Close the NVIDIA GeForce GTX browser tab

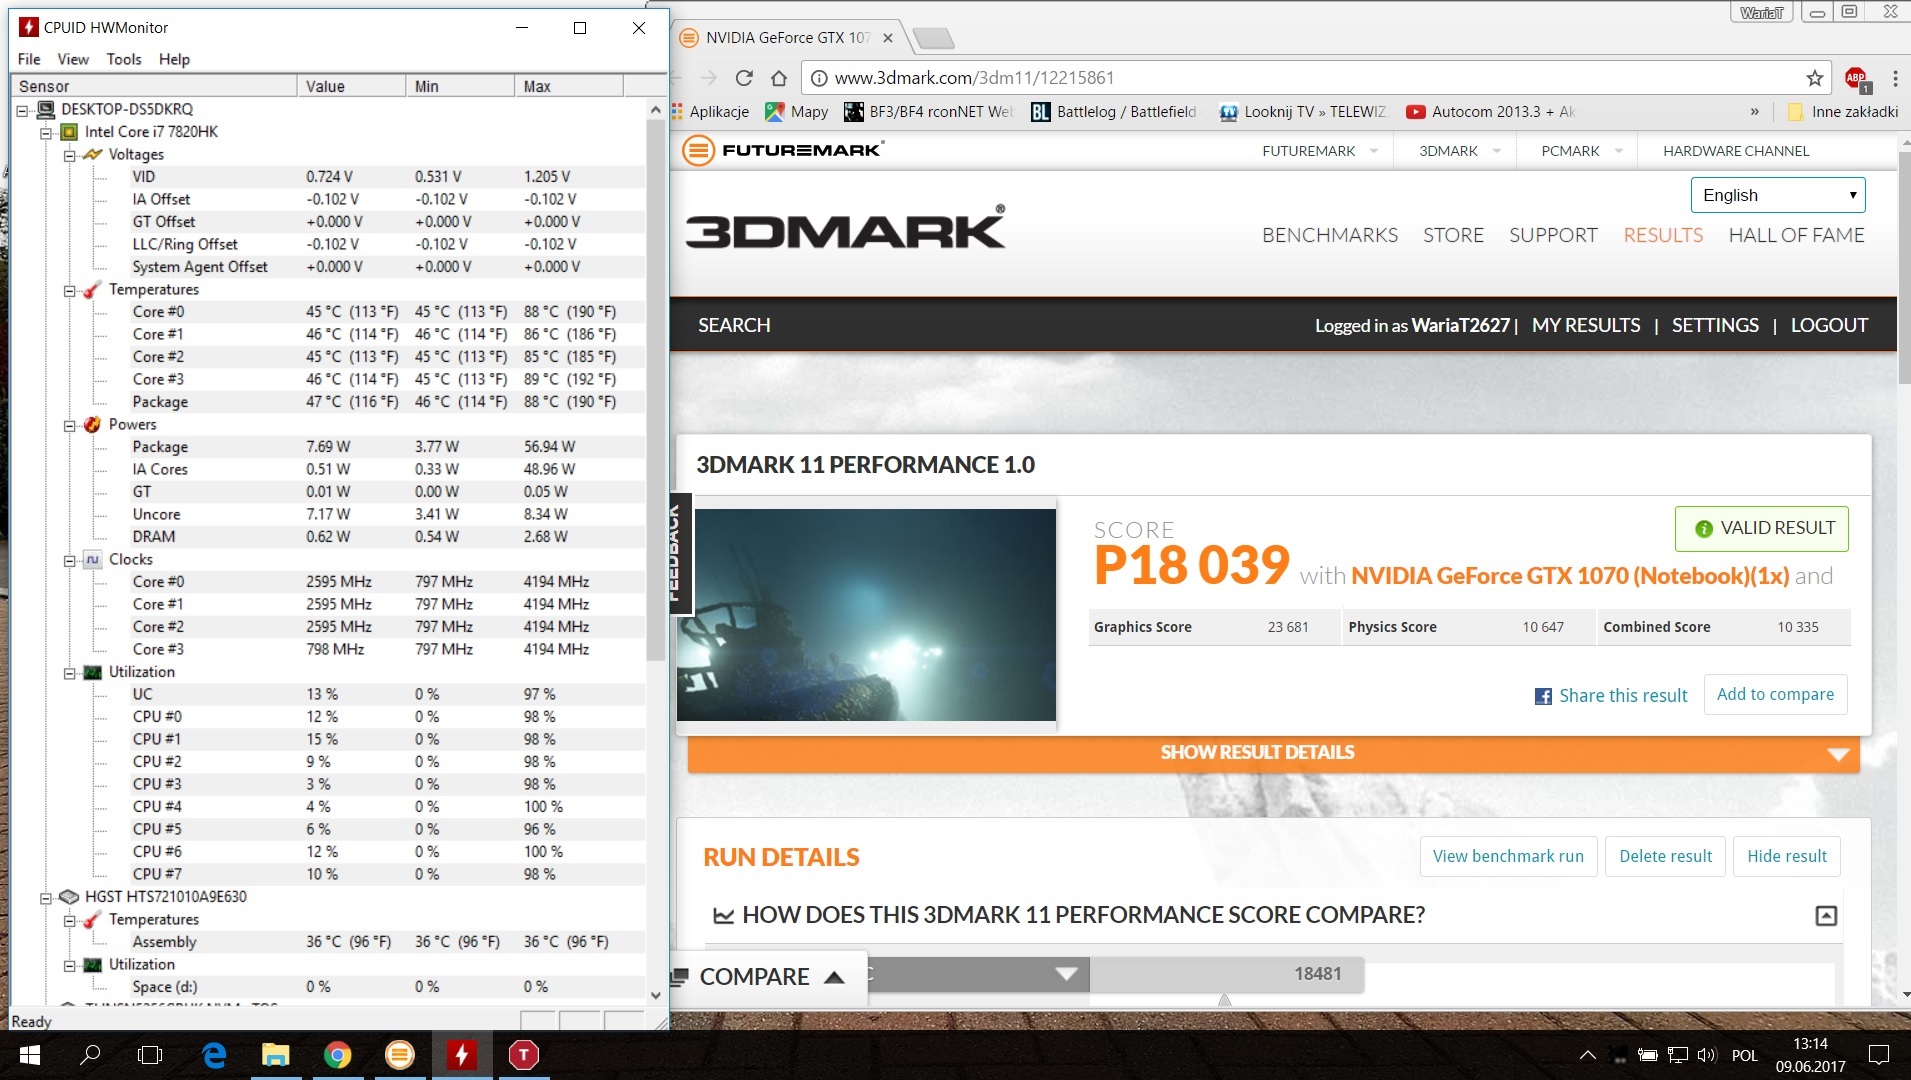[x=887, y=38]
